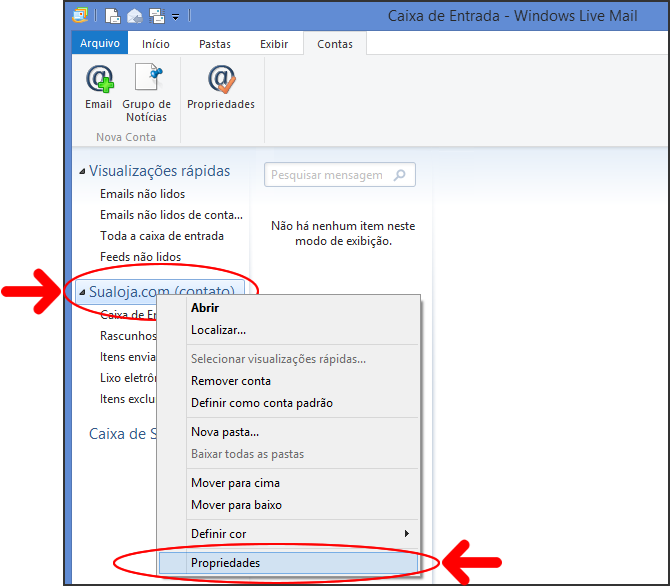Select Emails não lidos view

pyautogui.click(x=142, y=194)
